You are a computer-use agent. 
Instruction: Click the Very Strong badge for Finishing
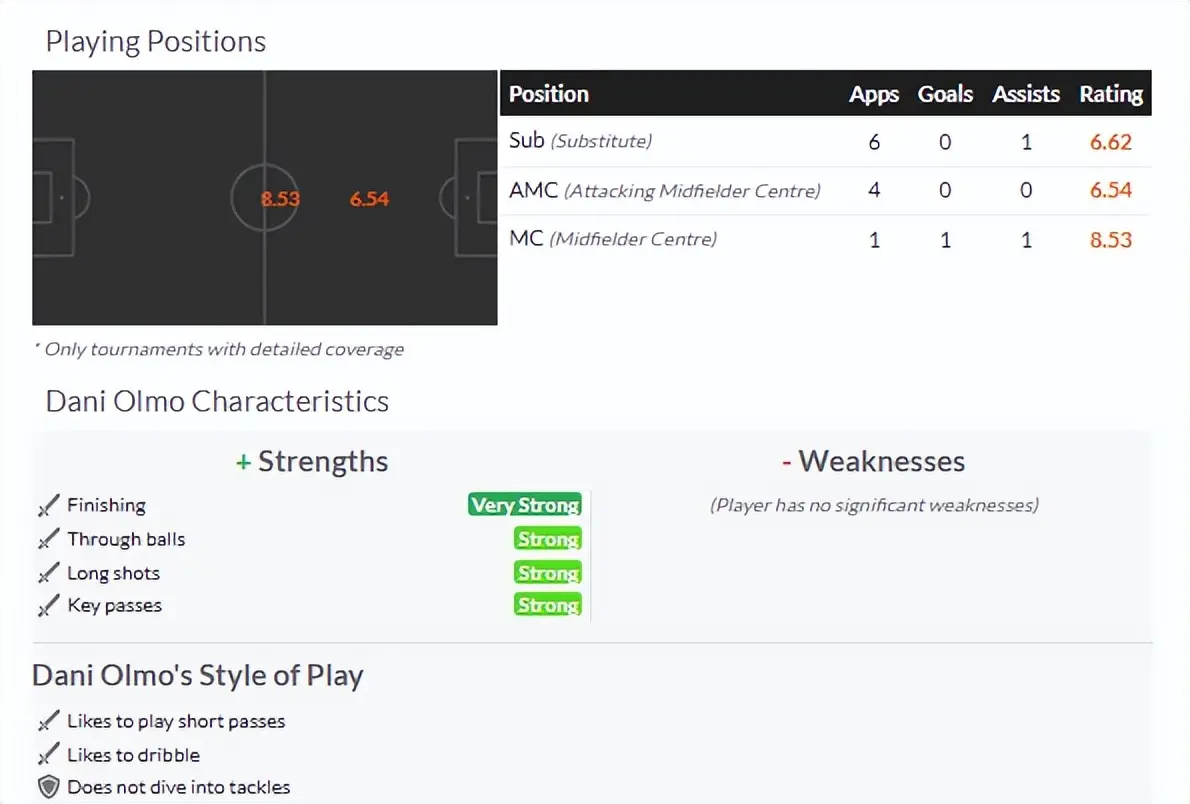524,505
